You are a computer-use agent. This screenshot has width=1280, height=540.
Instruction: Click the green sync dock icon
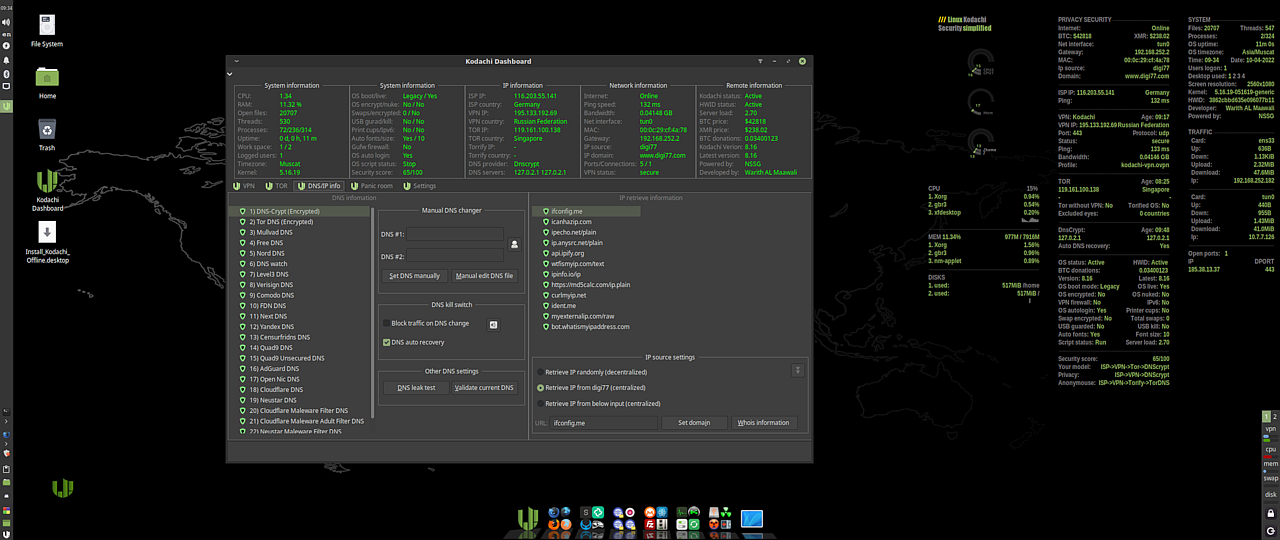point(694,524)
